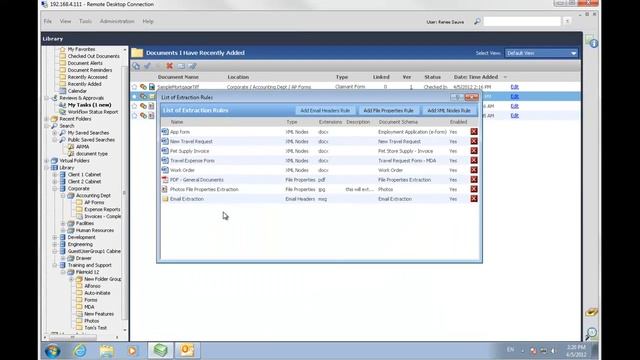Viewport: 640px width, 360px height.
Task: Open SampleMortgageTIFF location link
Action: 269,87
